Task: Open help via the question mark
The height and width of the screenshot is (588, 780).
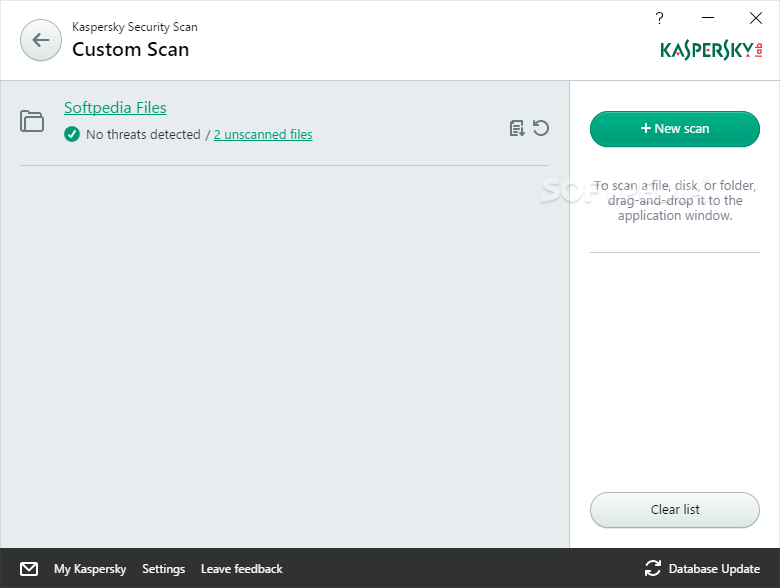Action: click(x=660, y=18)
